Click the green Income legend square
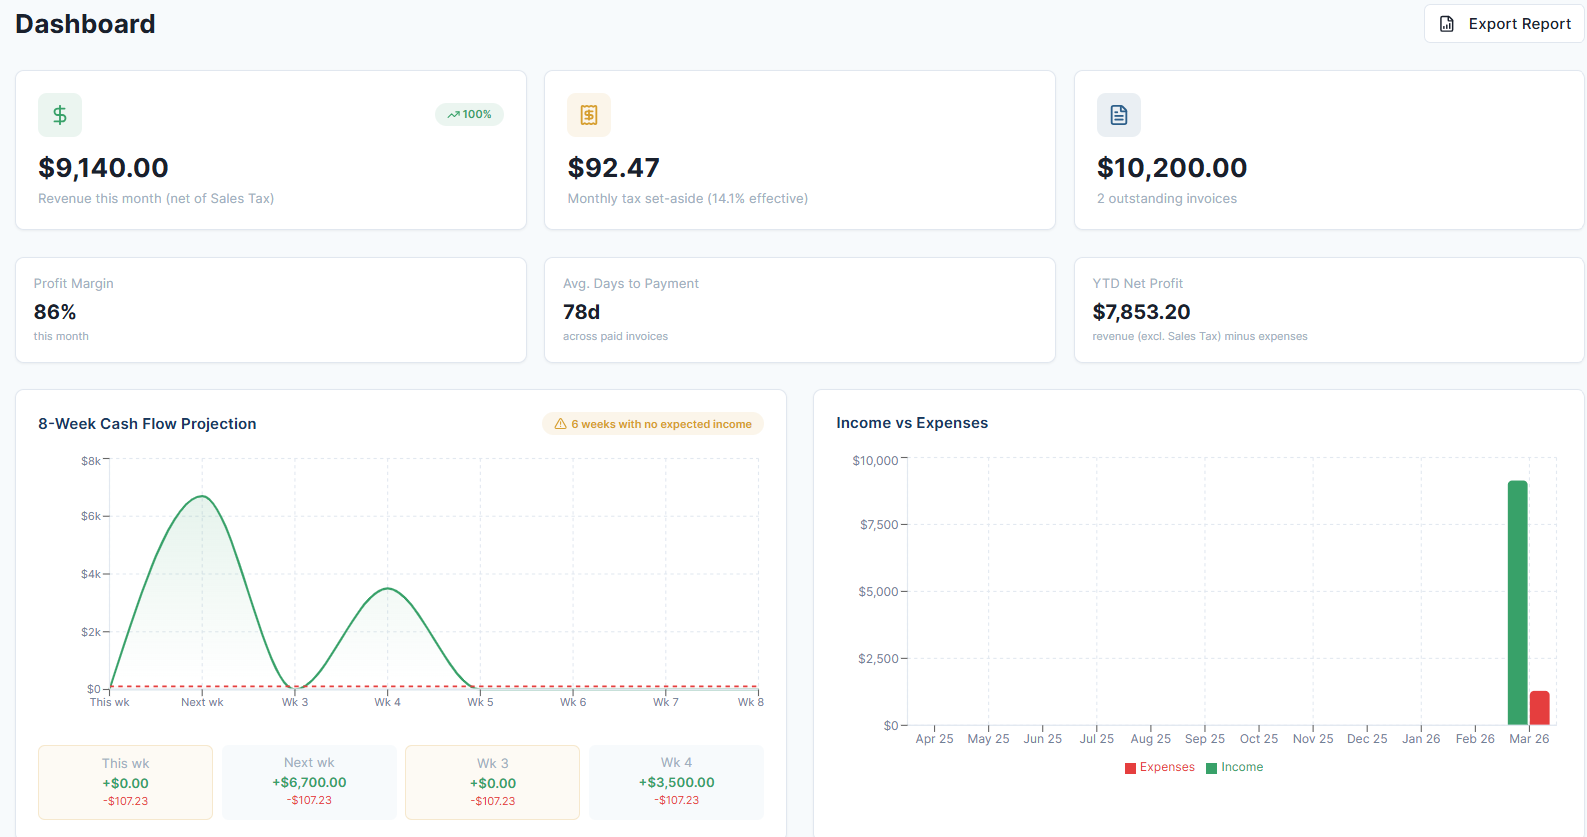Image resolution: width=1587 pixels, height=837 pixels. tap(1211, 768)
